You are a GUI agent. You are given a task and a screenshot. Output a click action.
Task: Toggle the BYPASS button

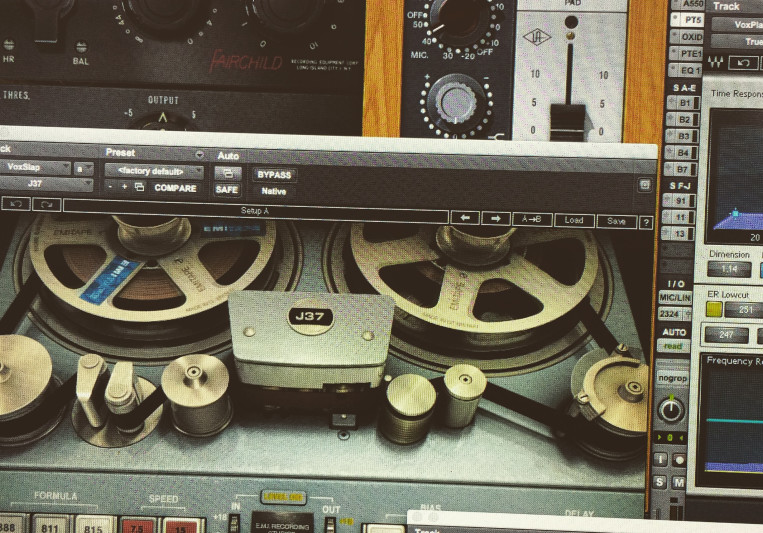click(x=274, y=175)
